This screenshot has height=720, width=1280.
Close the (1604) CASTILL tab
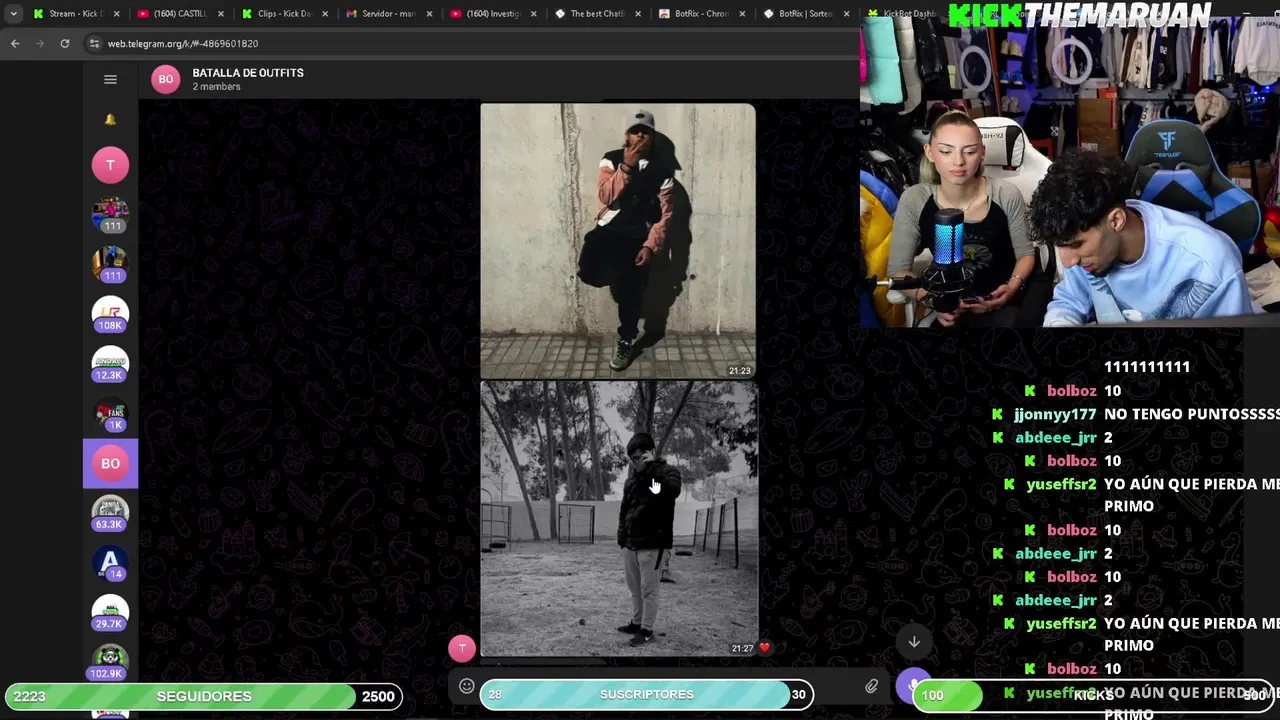point(220,14)
